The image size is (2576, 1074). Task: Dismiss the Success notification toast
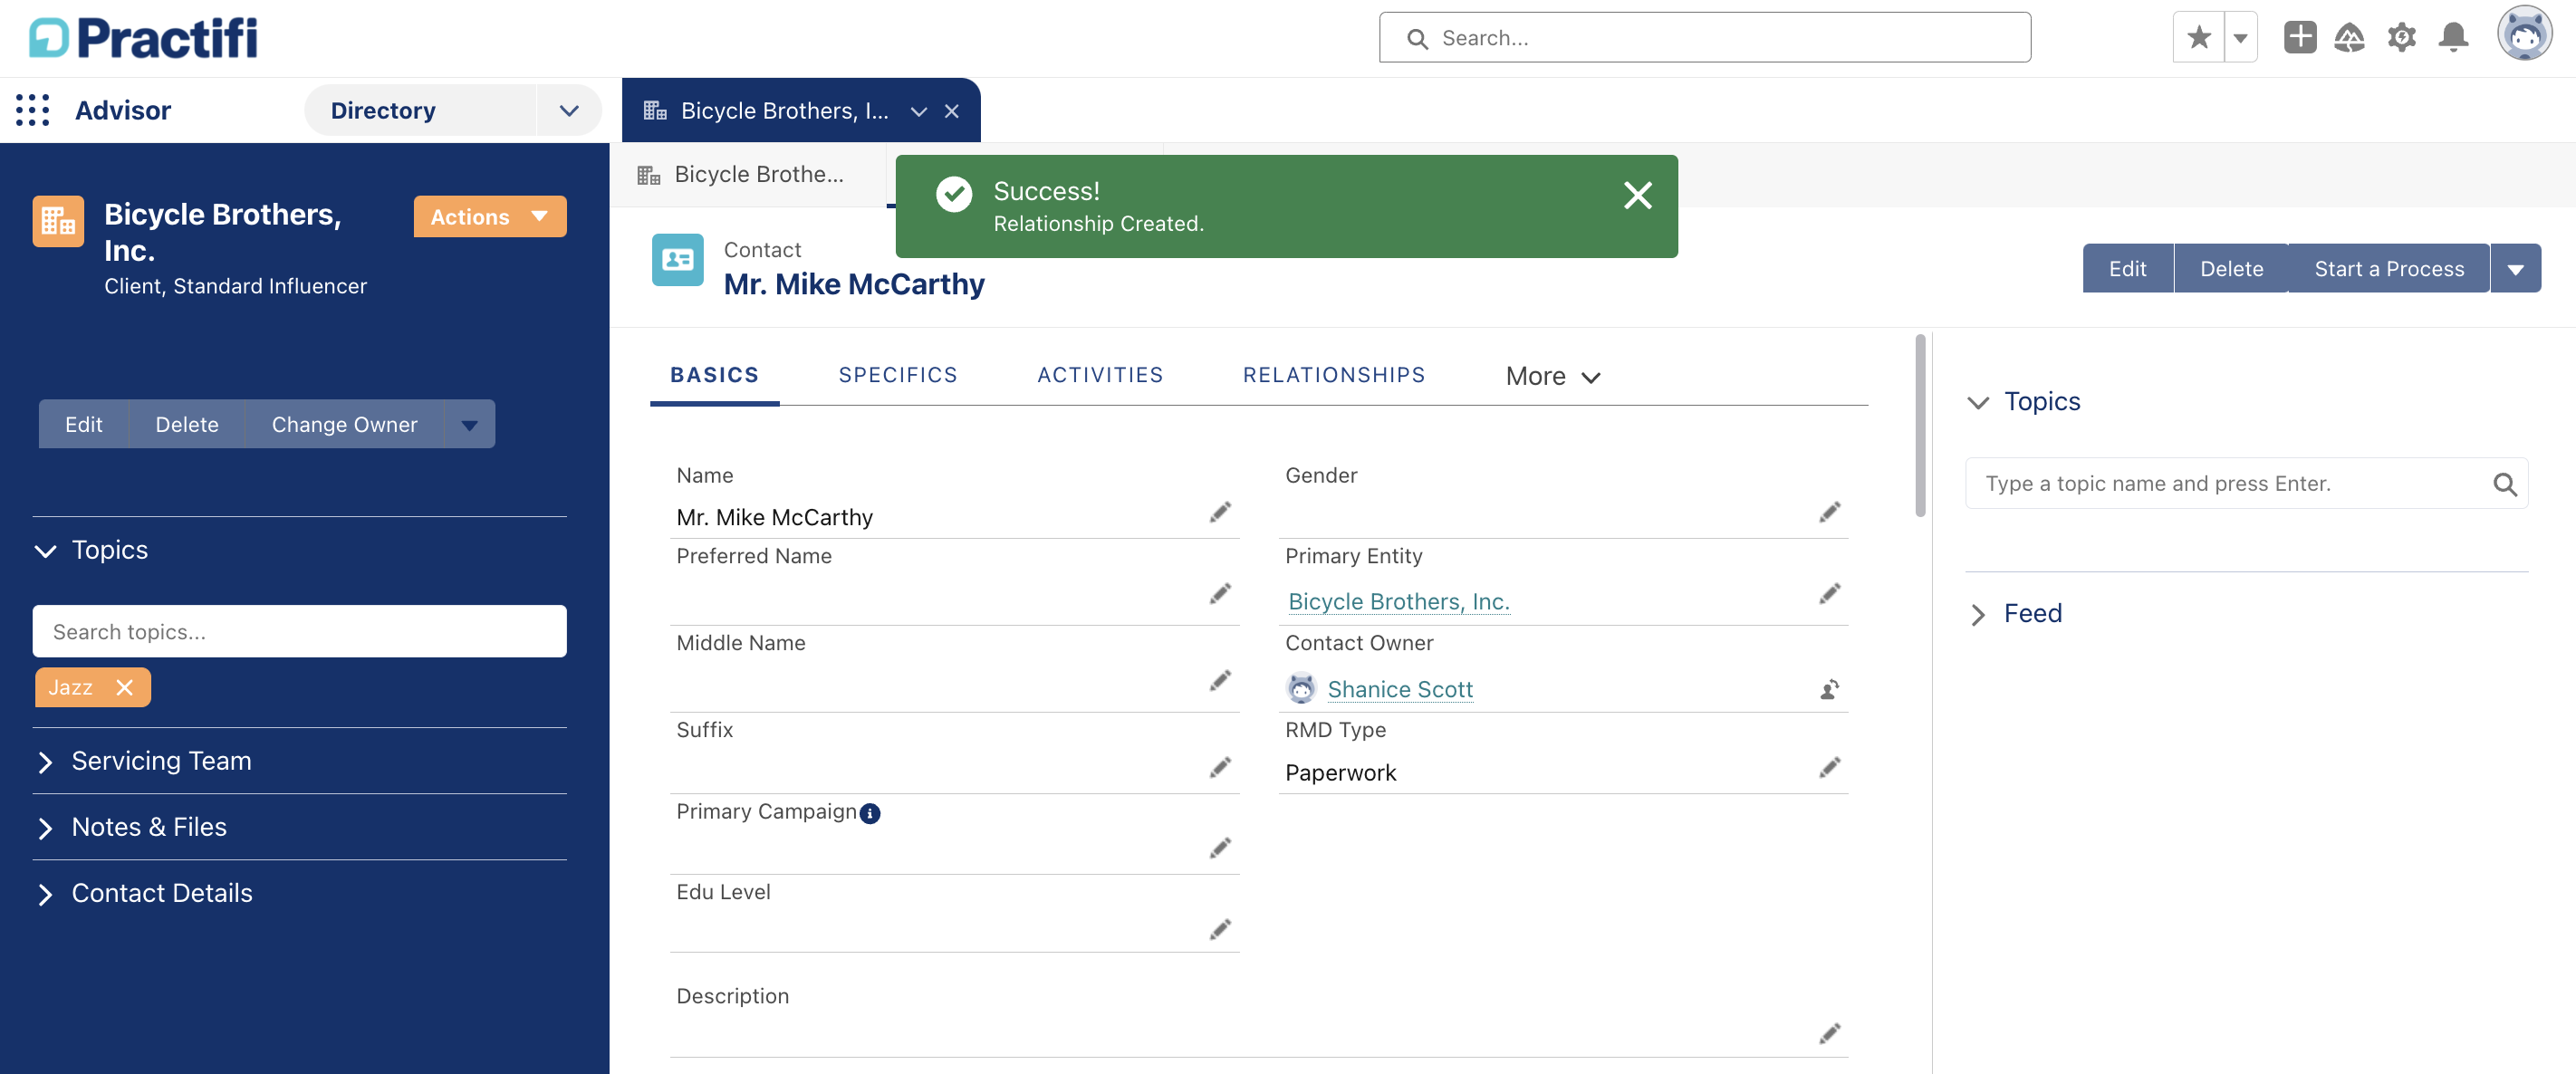pyautogui.click(x=1637, y=195)
